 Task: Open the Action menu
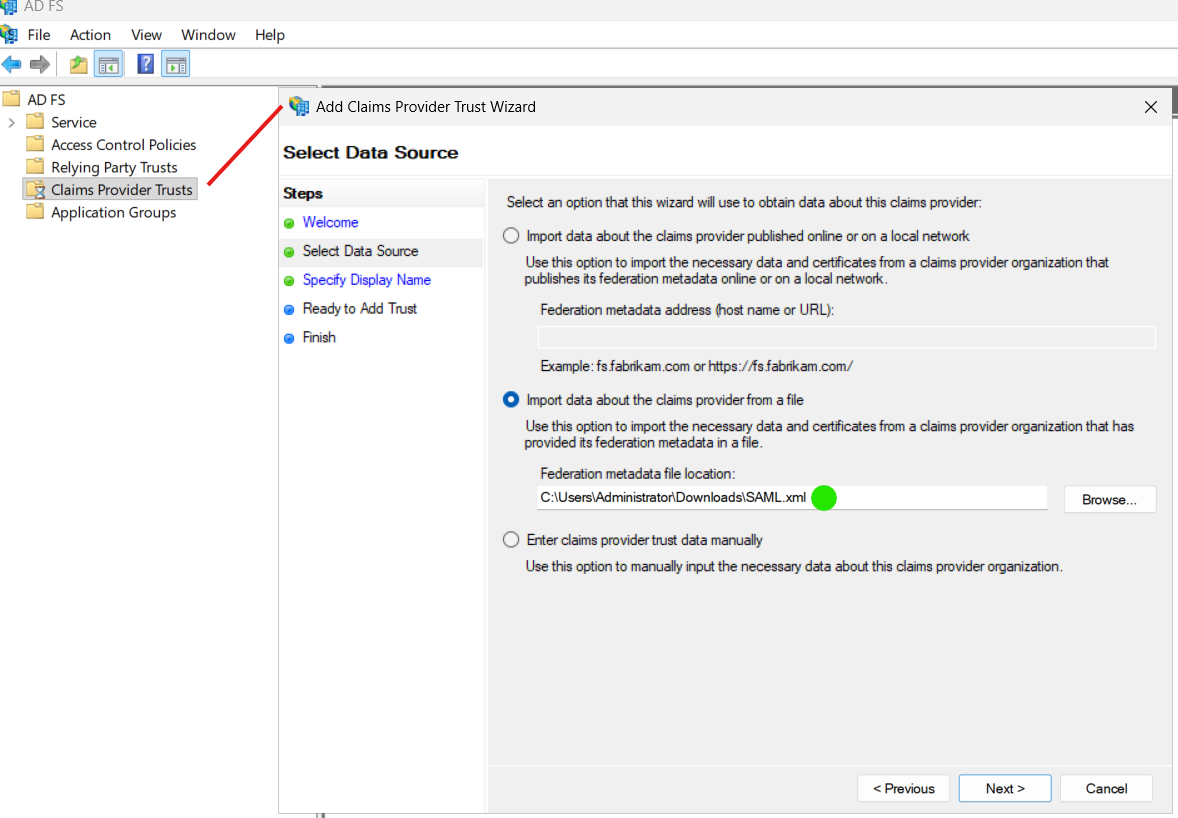90,35
